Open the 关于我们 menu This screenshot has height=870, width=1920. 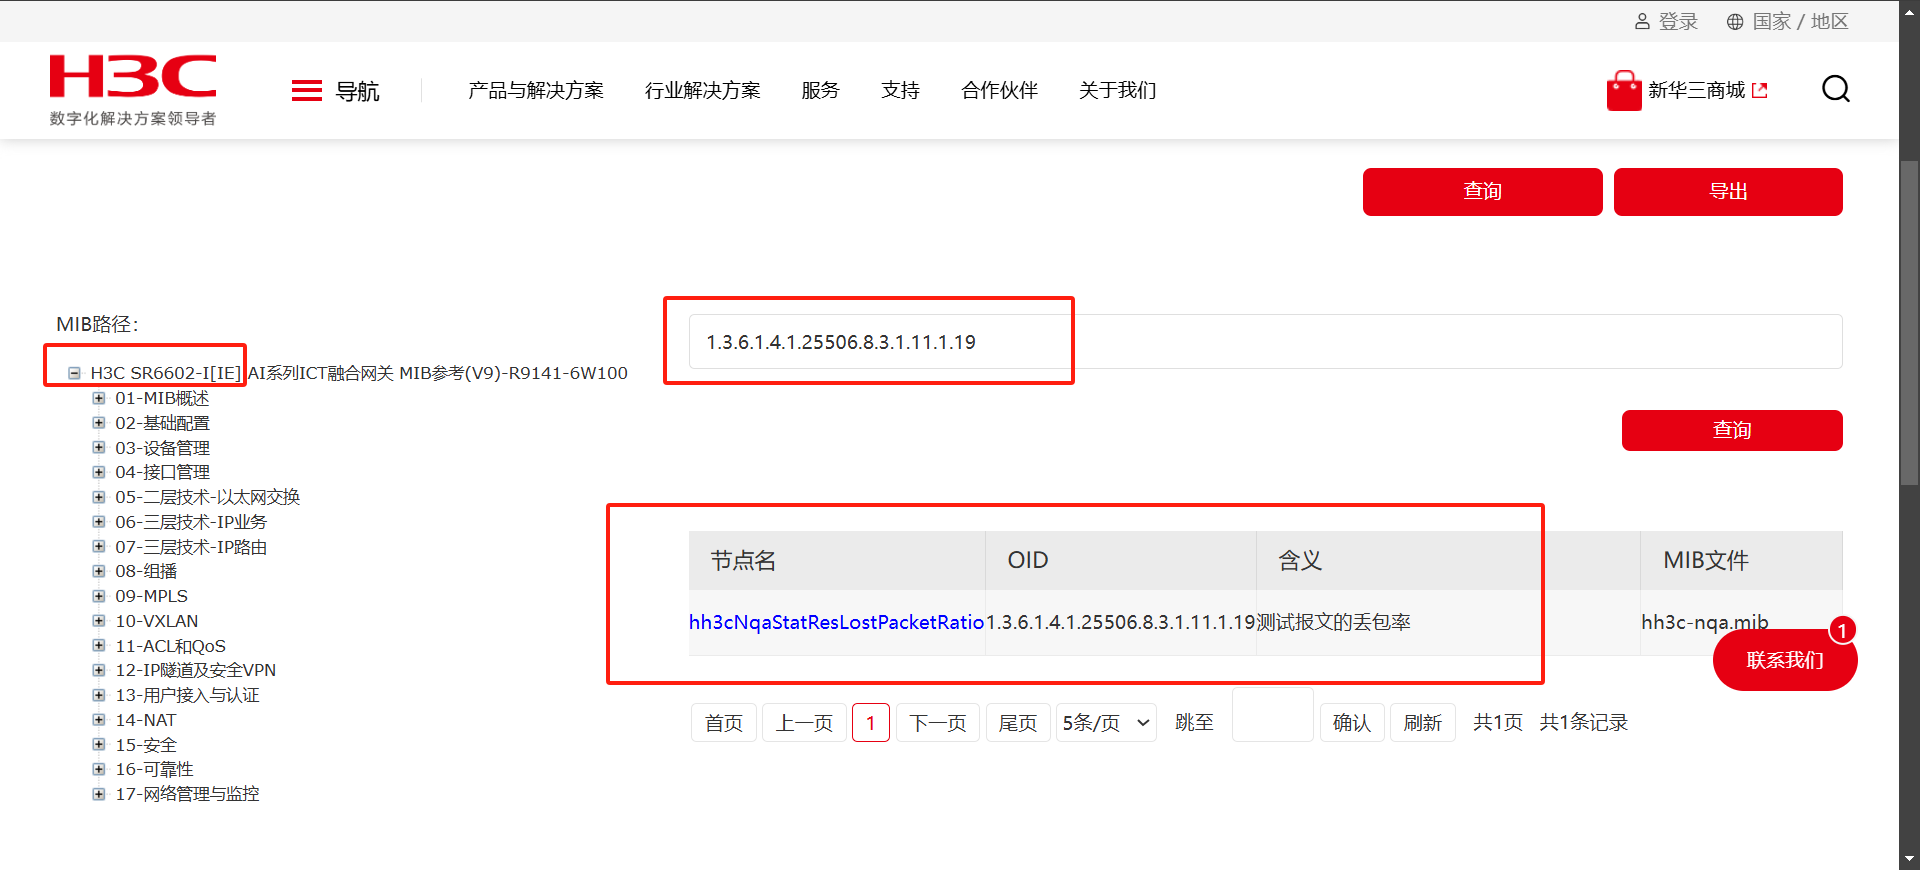(1117, 91)
